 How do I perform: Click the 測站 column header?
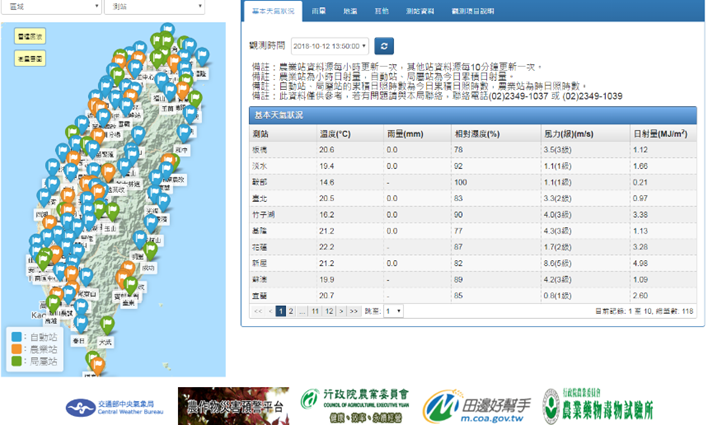(x=283, y=134)
